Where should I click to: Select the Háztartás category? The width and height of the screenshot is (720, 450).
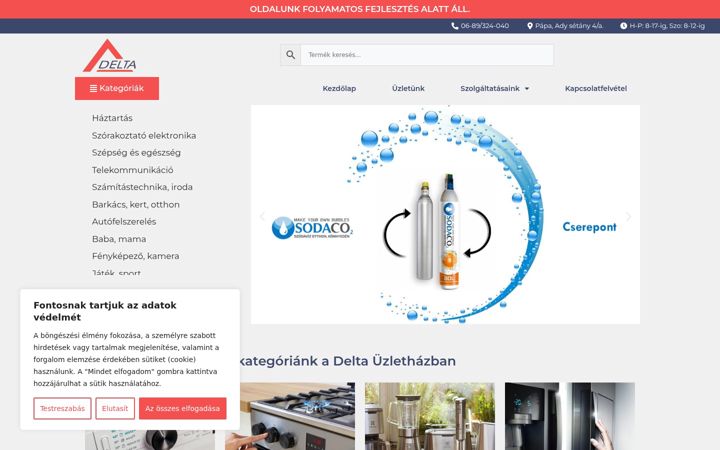point(112,118)
